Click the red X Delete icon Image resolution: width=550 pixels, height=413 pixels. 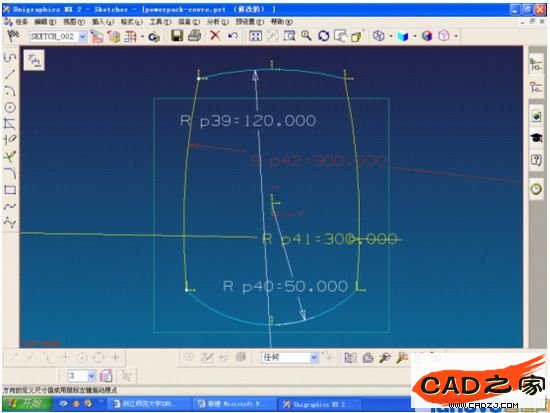[215, 36]
